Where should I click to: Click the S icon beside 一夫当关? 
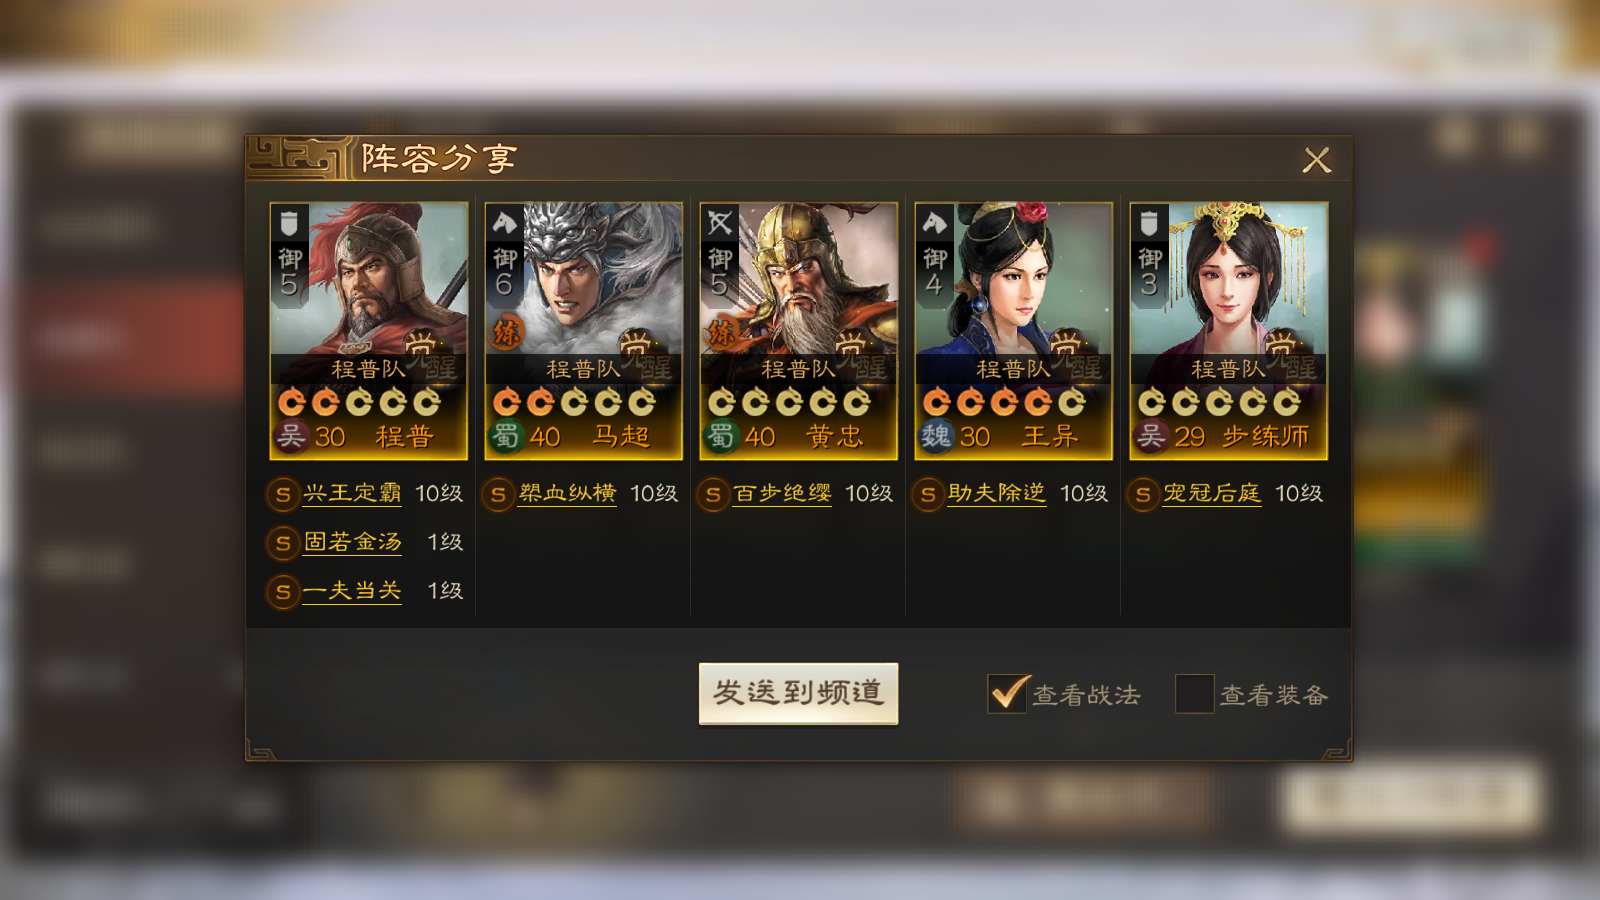(x=283, y=592)
